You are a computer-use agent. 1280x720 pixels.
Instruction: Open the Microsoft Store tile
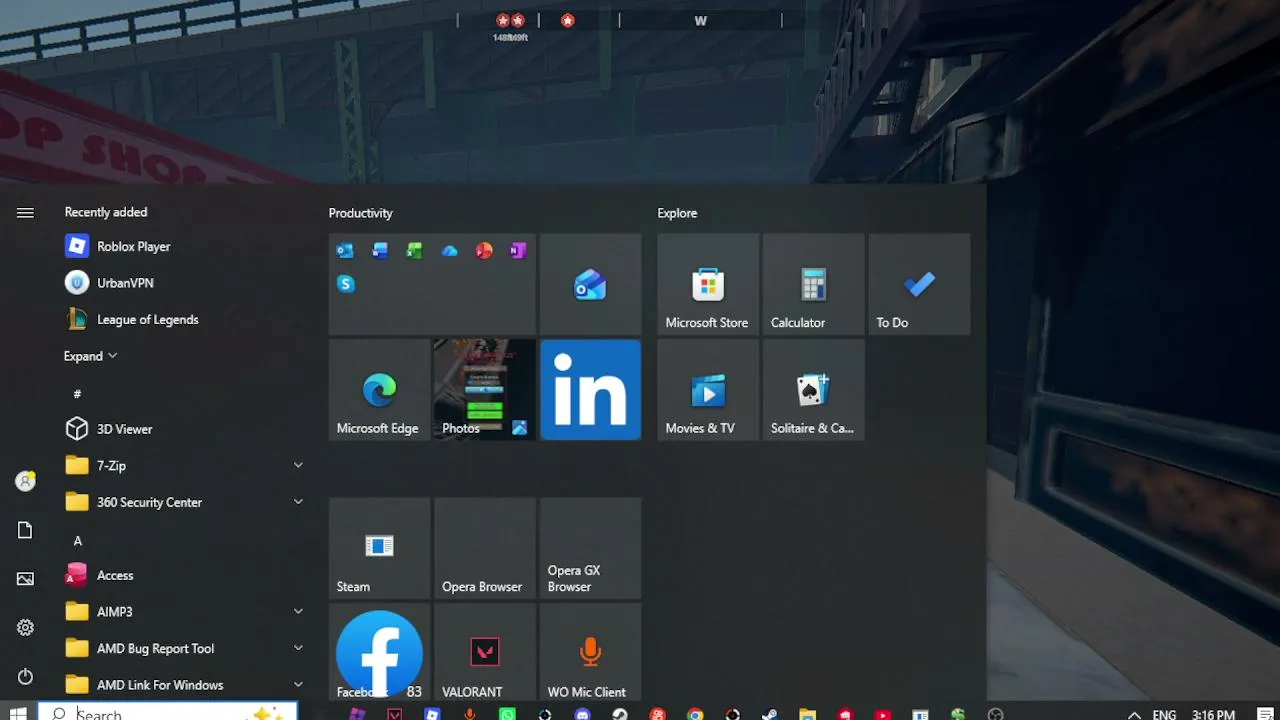(x=708, y=284)
